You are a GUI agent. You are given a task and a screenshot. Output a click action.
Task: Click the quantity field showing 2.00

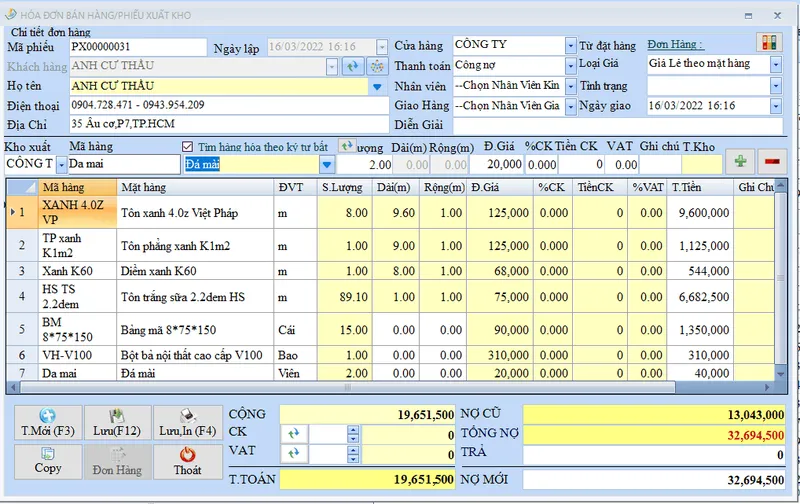tap(364, 165)
